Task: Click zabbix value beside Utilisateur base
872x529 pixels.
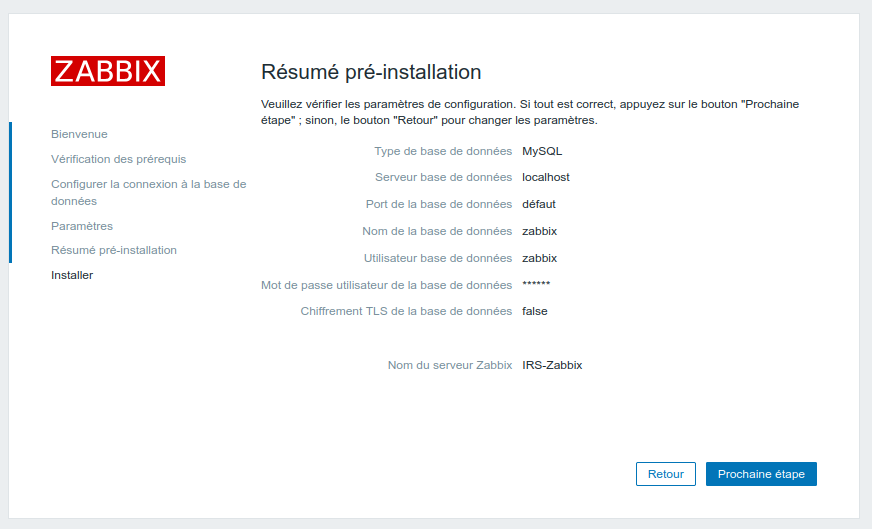Action: click(x=539, y=258)
